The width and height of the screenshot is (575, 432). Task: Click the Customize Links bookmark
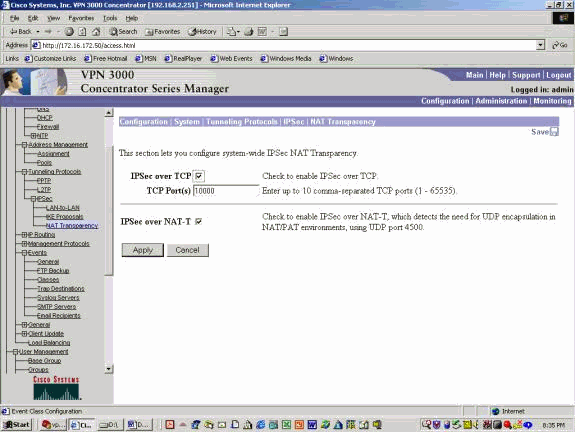[51, 59]
